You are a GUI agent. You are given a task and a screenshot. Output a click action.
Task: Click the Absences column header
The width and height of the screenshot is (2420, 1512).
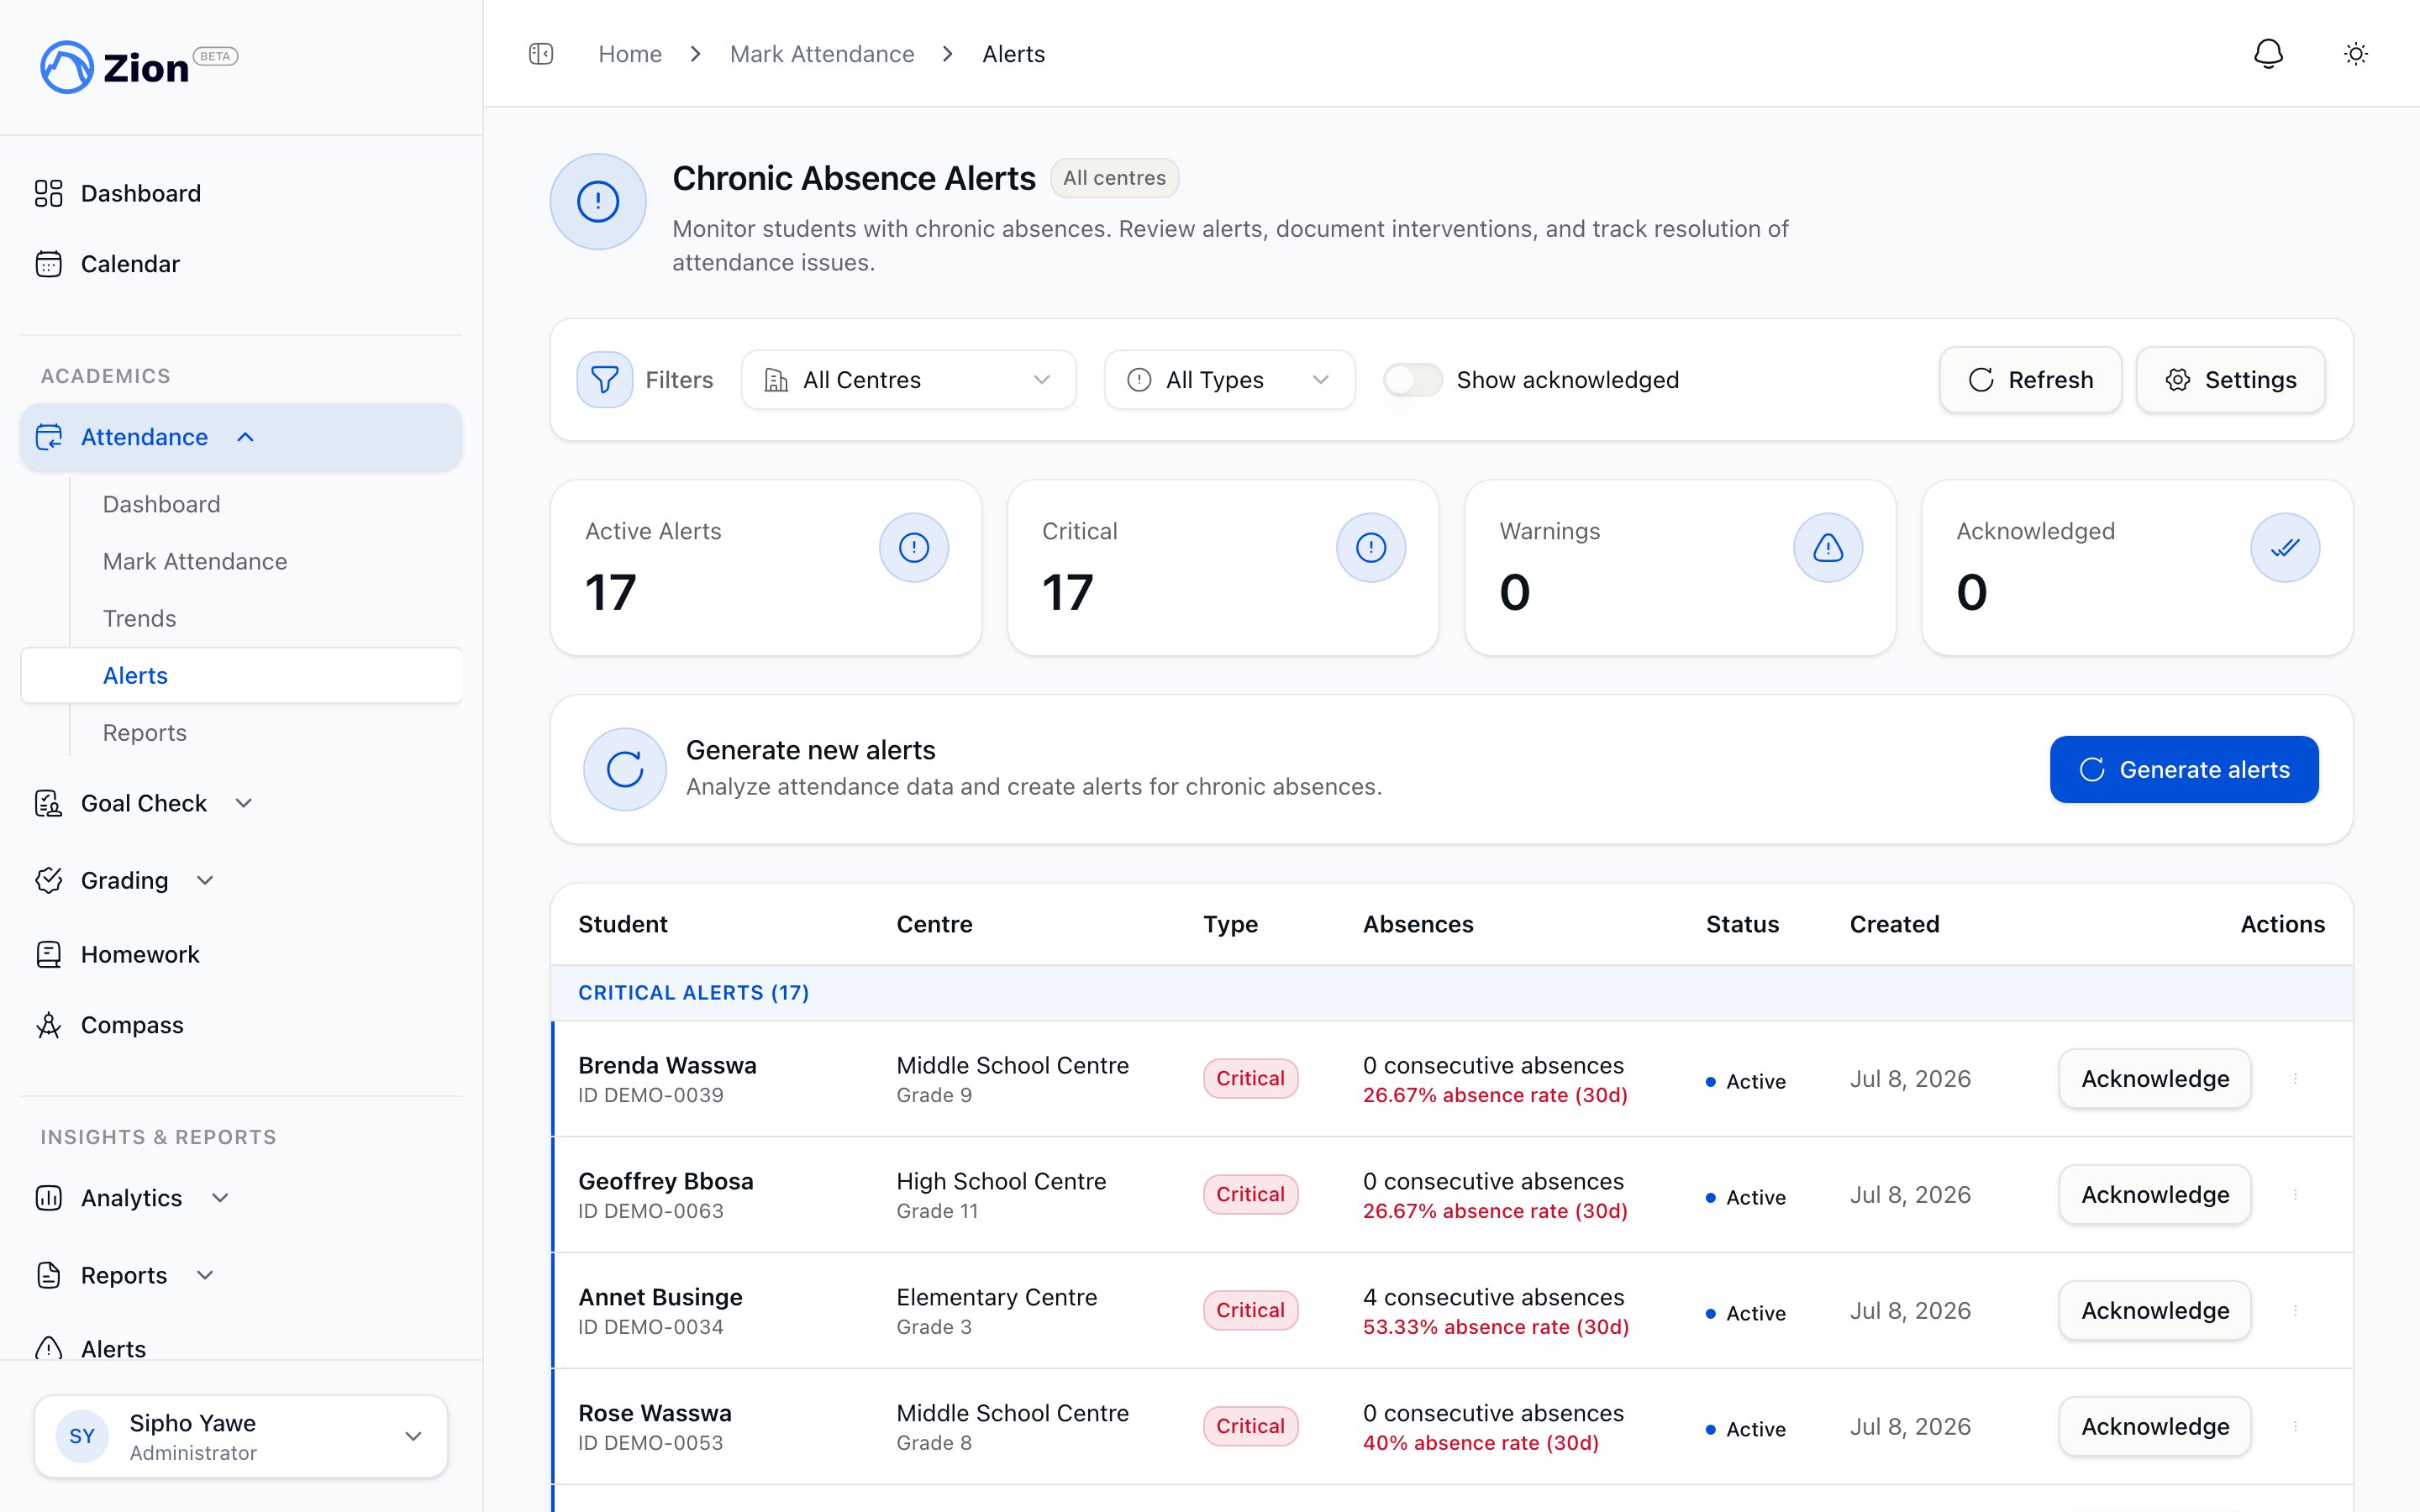pyautogui.click(x=1418, y=924)
